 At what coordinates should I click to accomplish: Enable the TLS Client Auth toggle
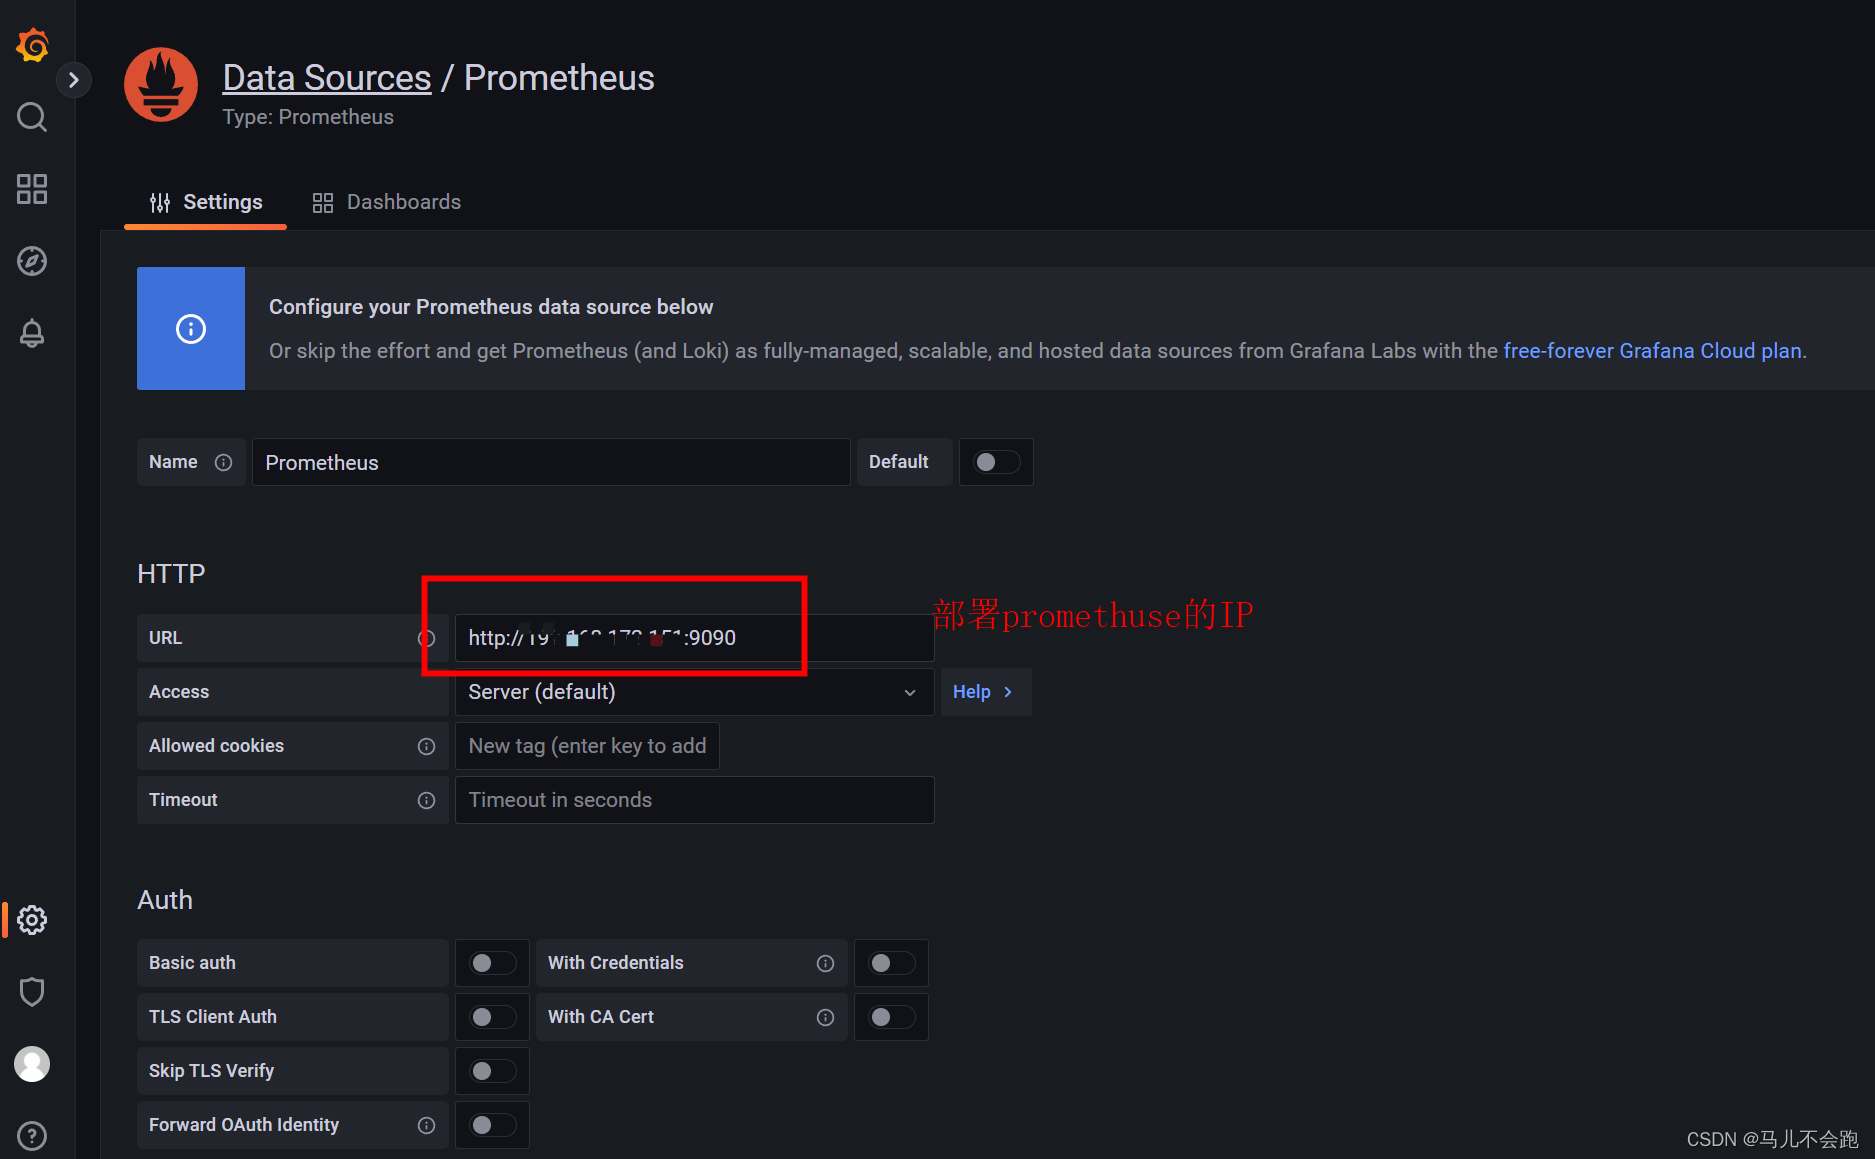493,1017
